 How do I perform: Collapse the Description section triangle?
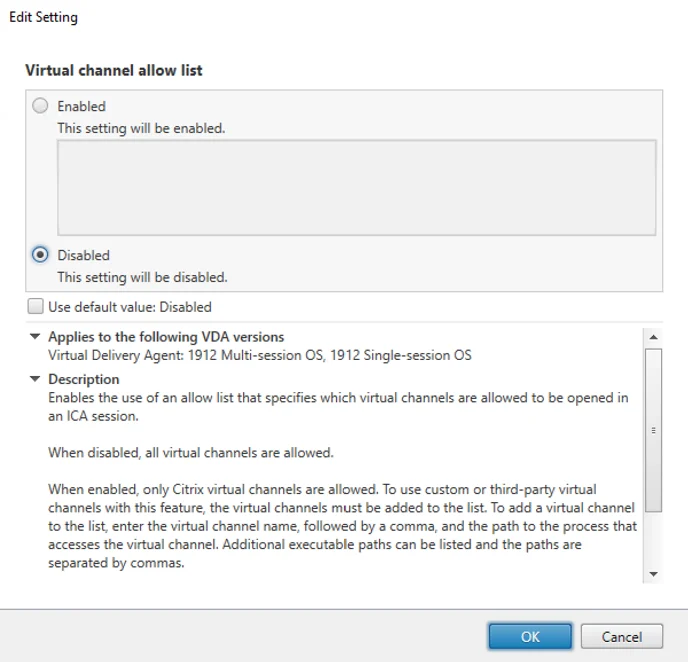coord(36,379)
